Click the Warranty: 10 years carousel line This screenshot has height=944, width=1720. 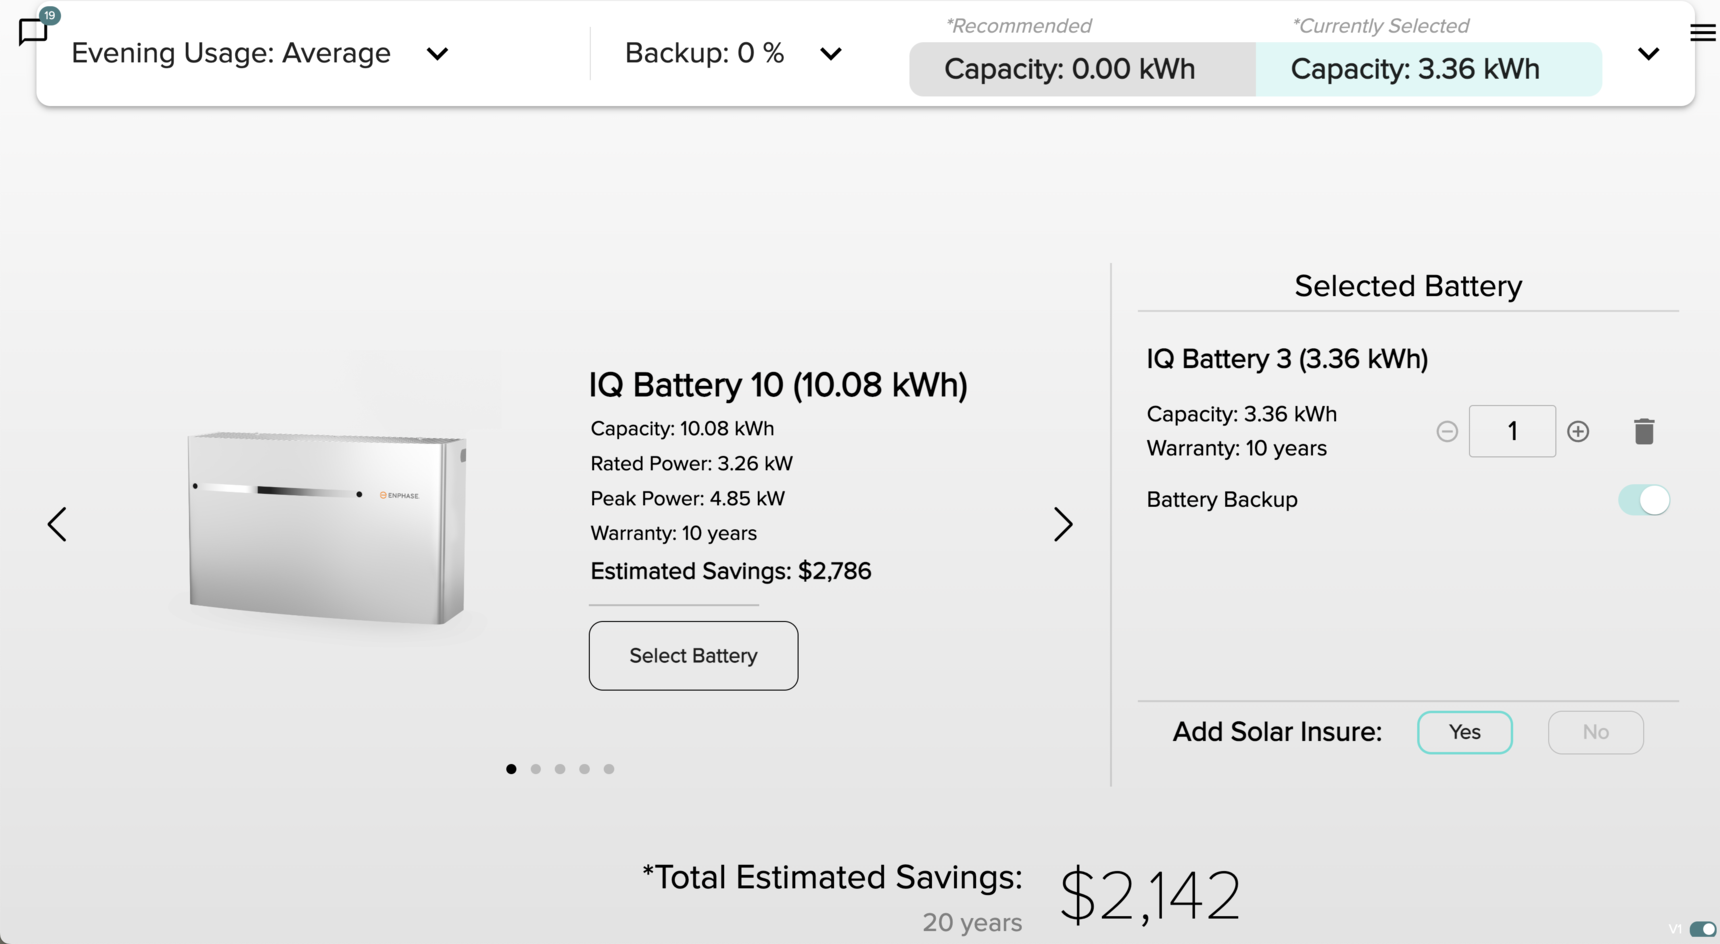click(673, 533)
